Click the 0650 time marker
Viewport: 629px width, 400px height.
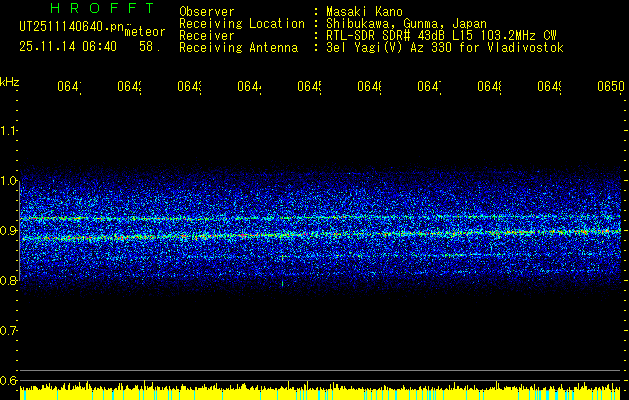611,86
